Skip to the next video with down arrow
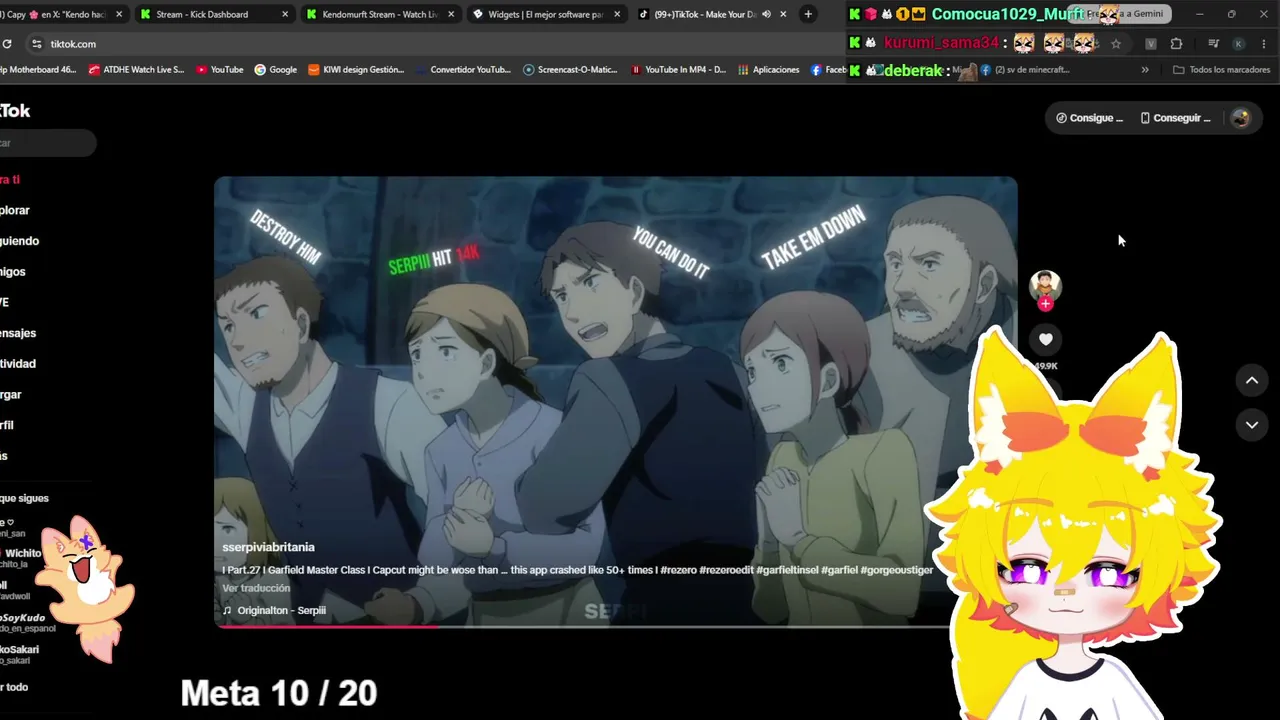The height and width of the screenshot is (720, 1280). [1251, 425]
